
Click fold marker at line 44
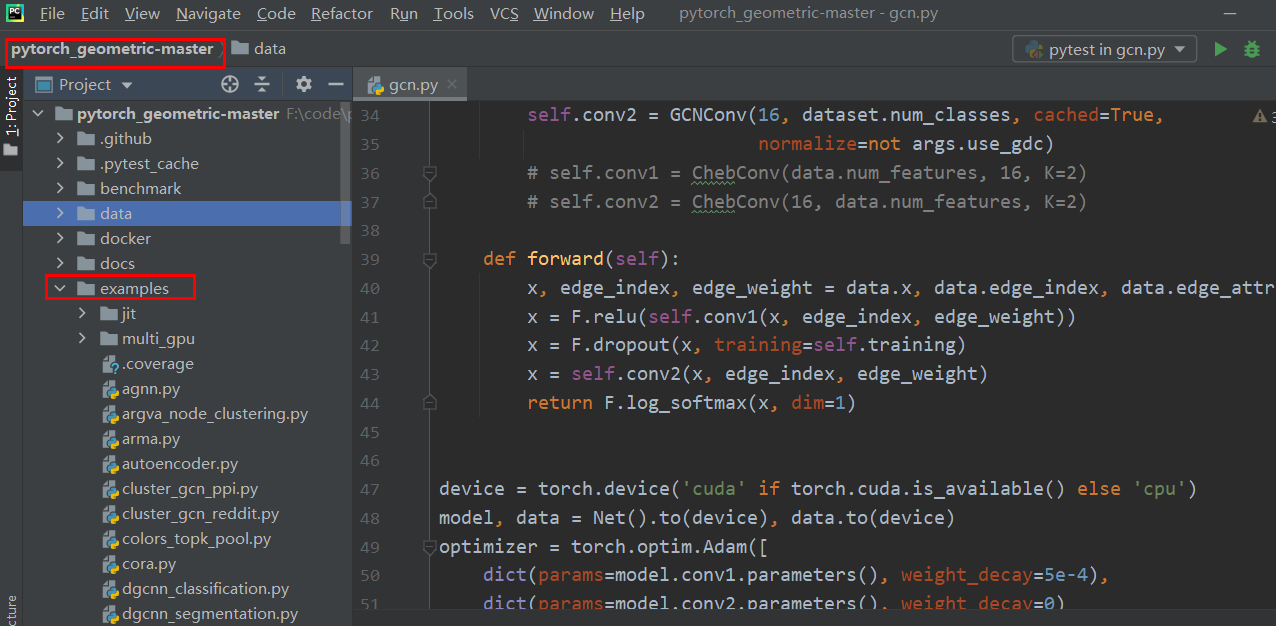point(430,403)
